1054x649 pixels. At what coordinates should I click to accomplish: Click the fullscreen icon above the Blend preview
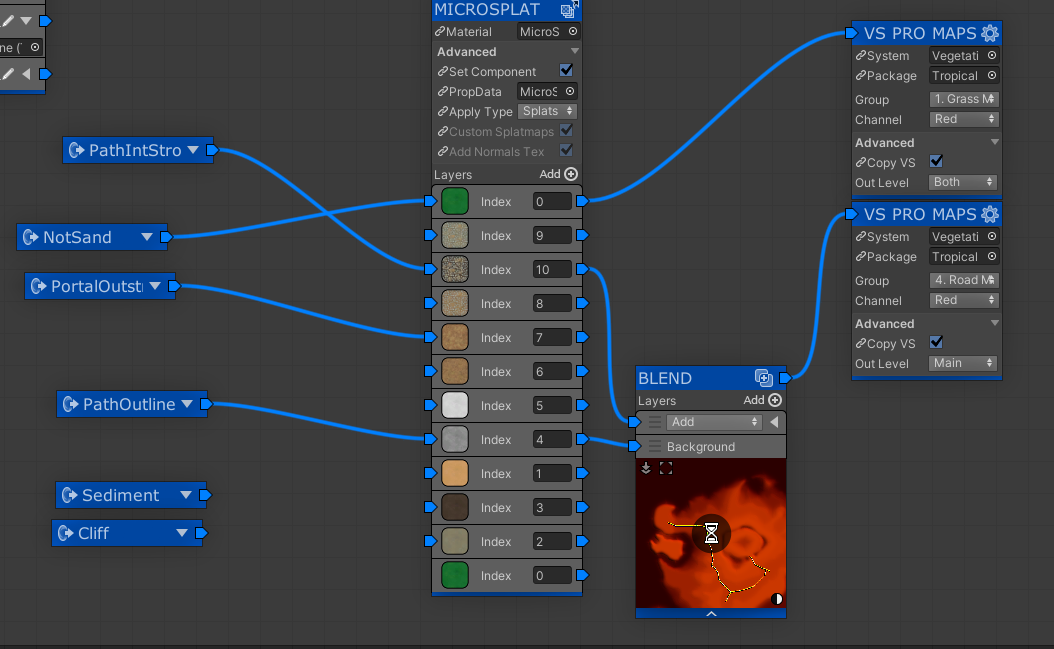click(x=665, y=468)
